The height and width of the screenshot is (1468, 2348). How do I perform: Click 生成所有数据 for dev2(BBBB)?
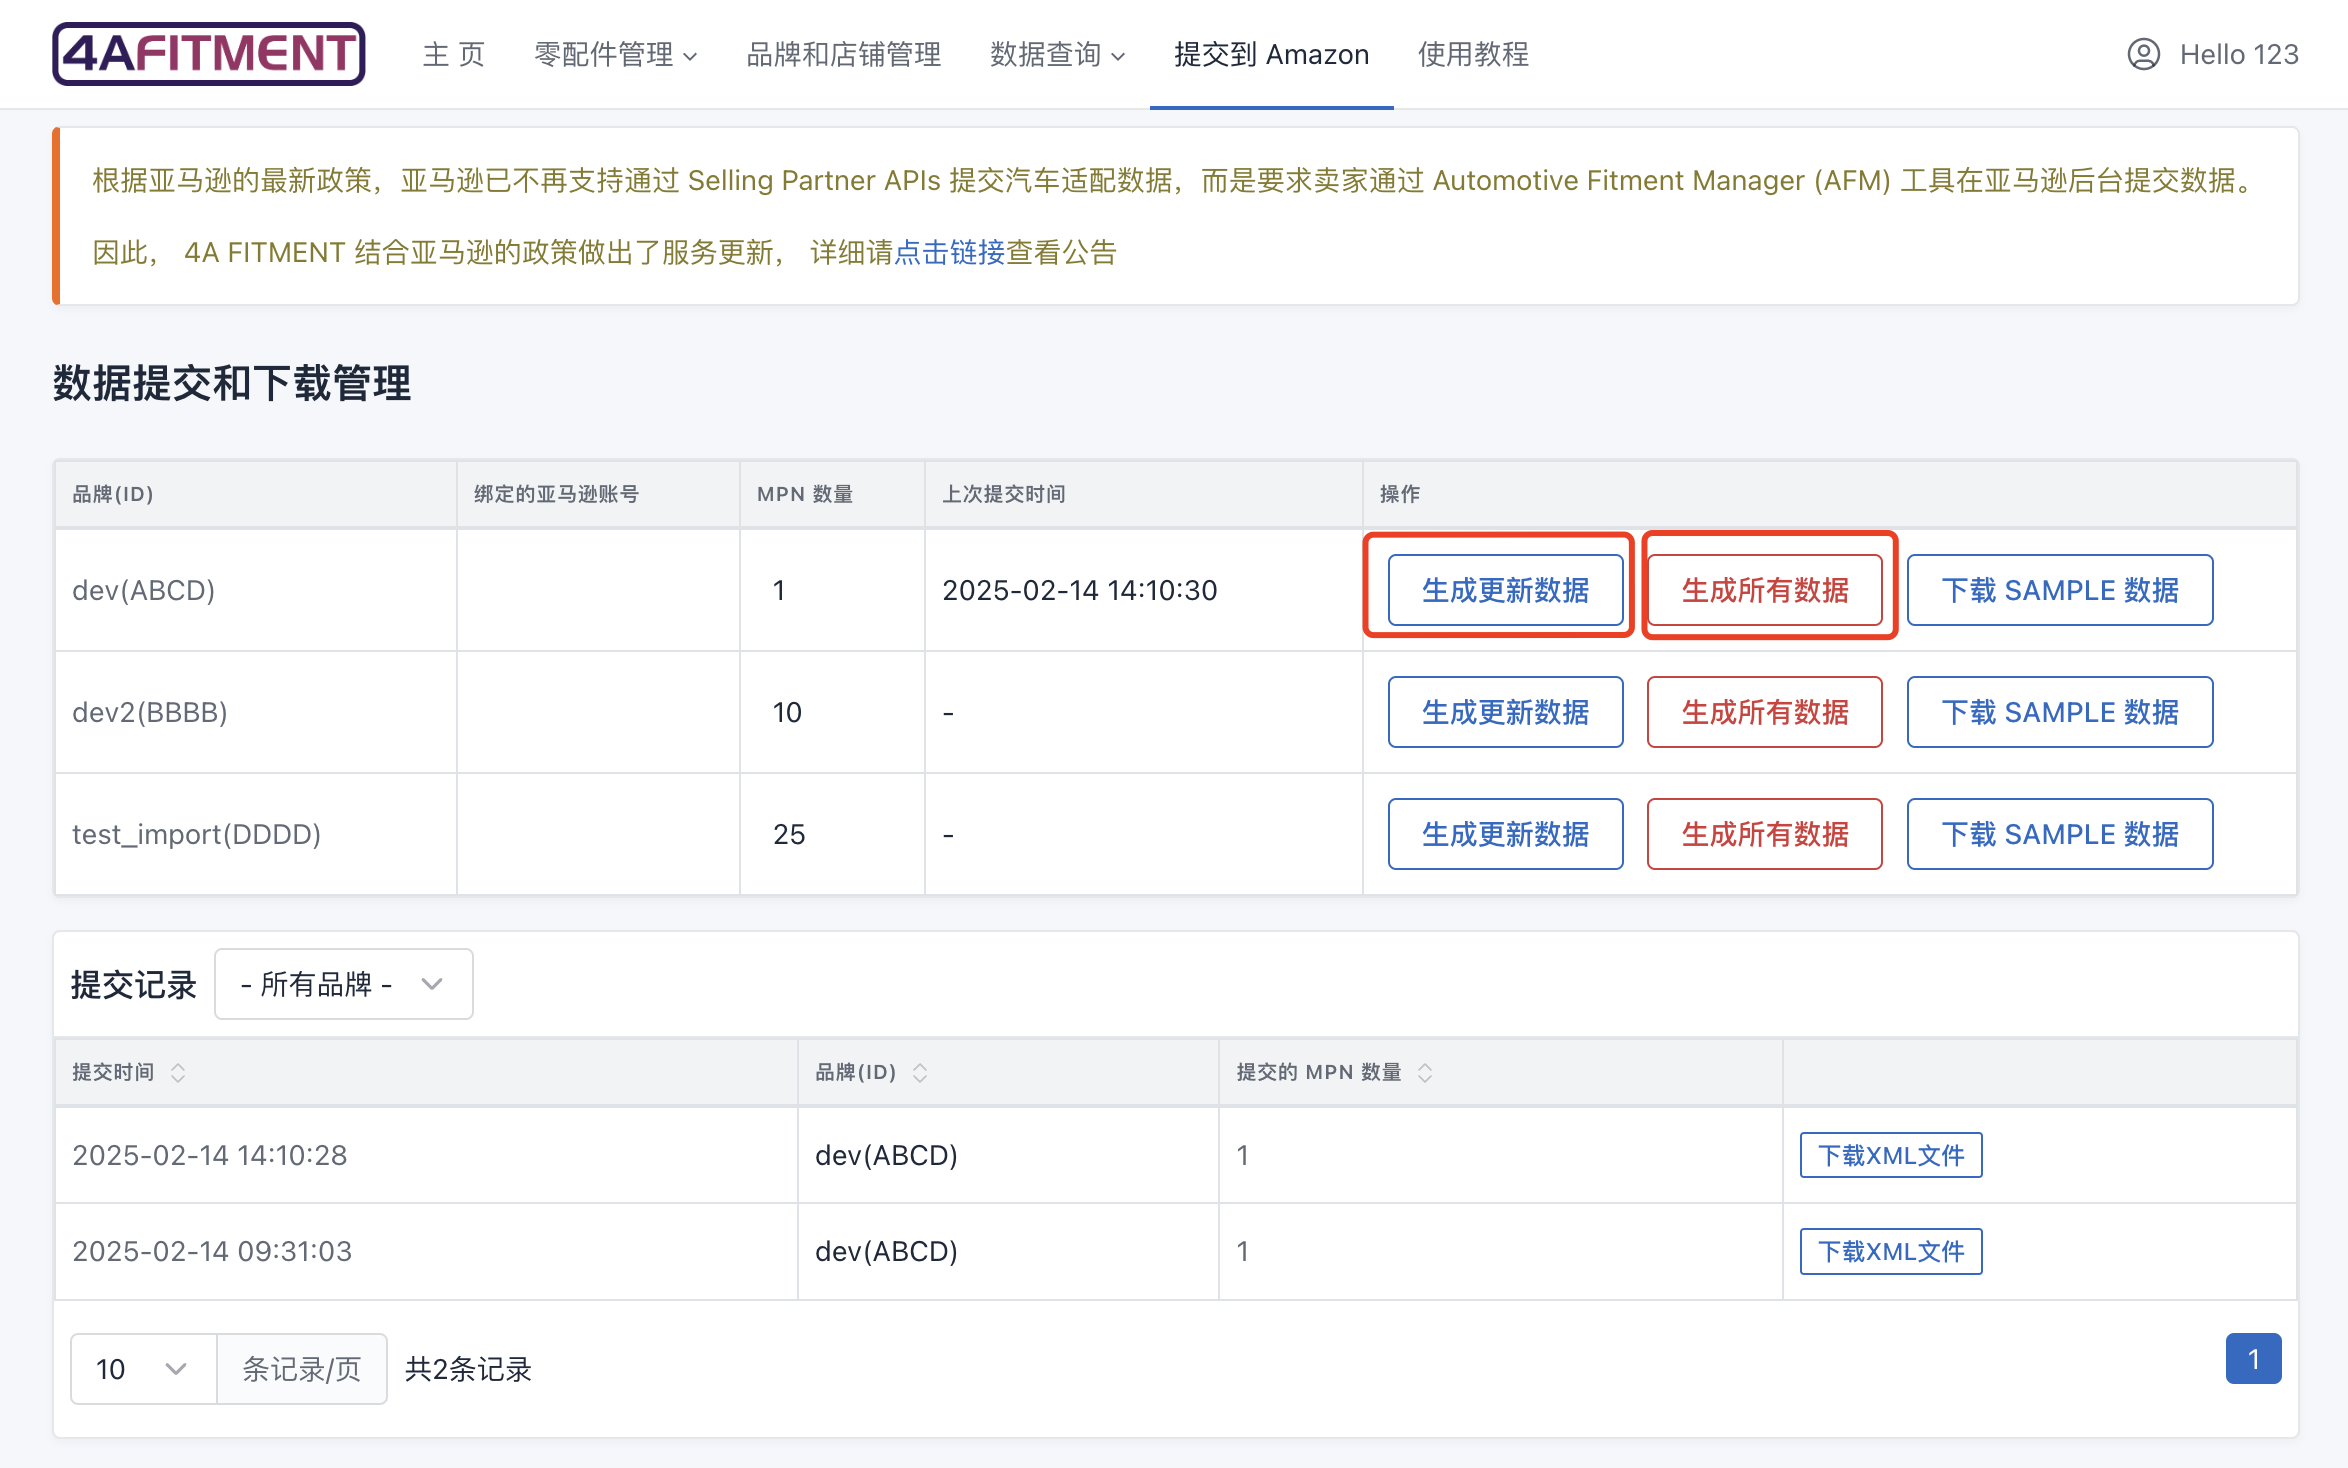coord(1764,712)
